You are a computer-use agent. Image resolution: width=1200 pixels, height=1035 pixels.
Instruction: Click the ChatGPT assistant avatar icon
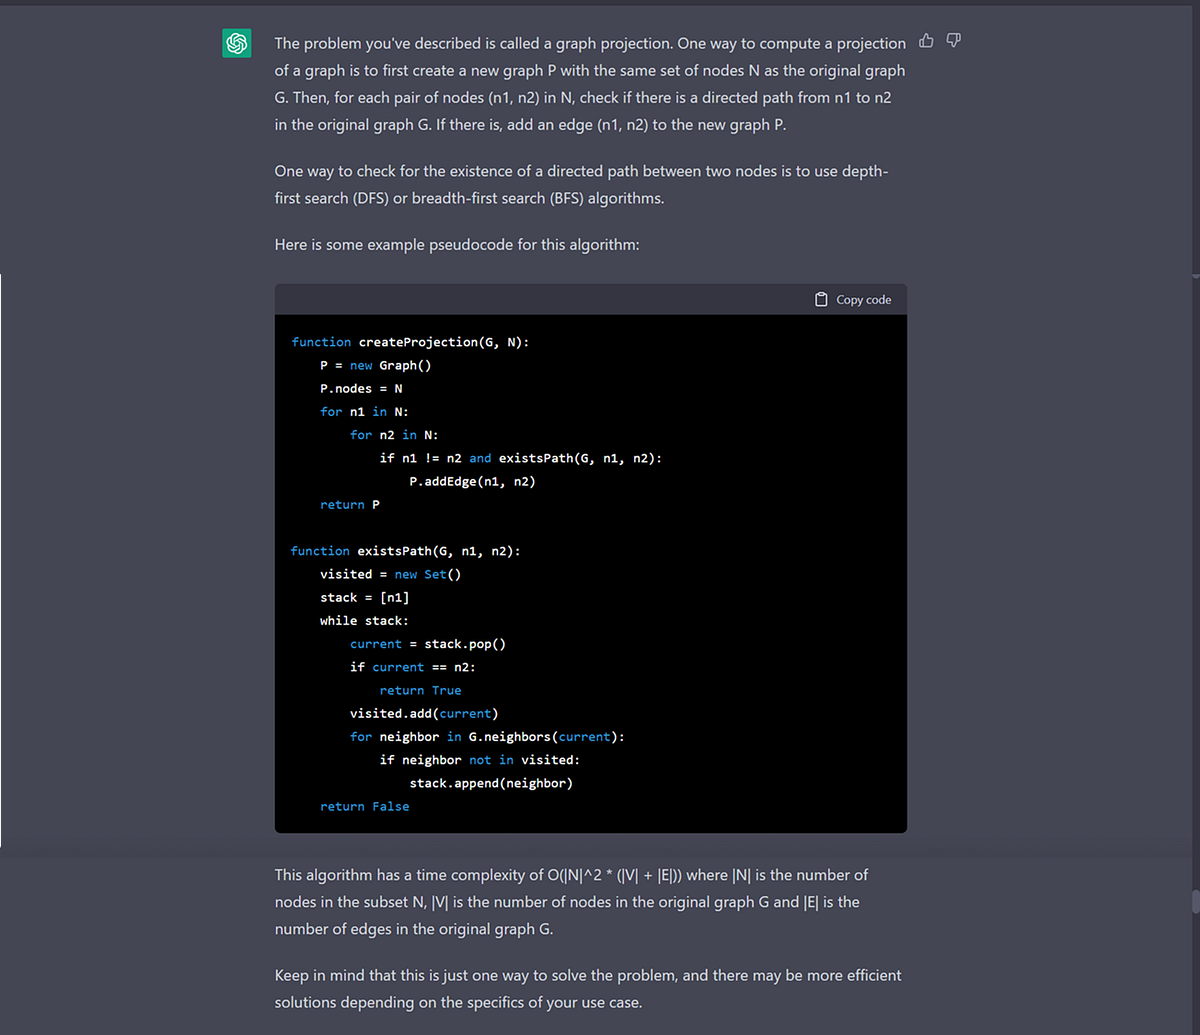point(236,43)
